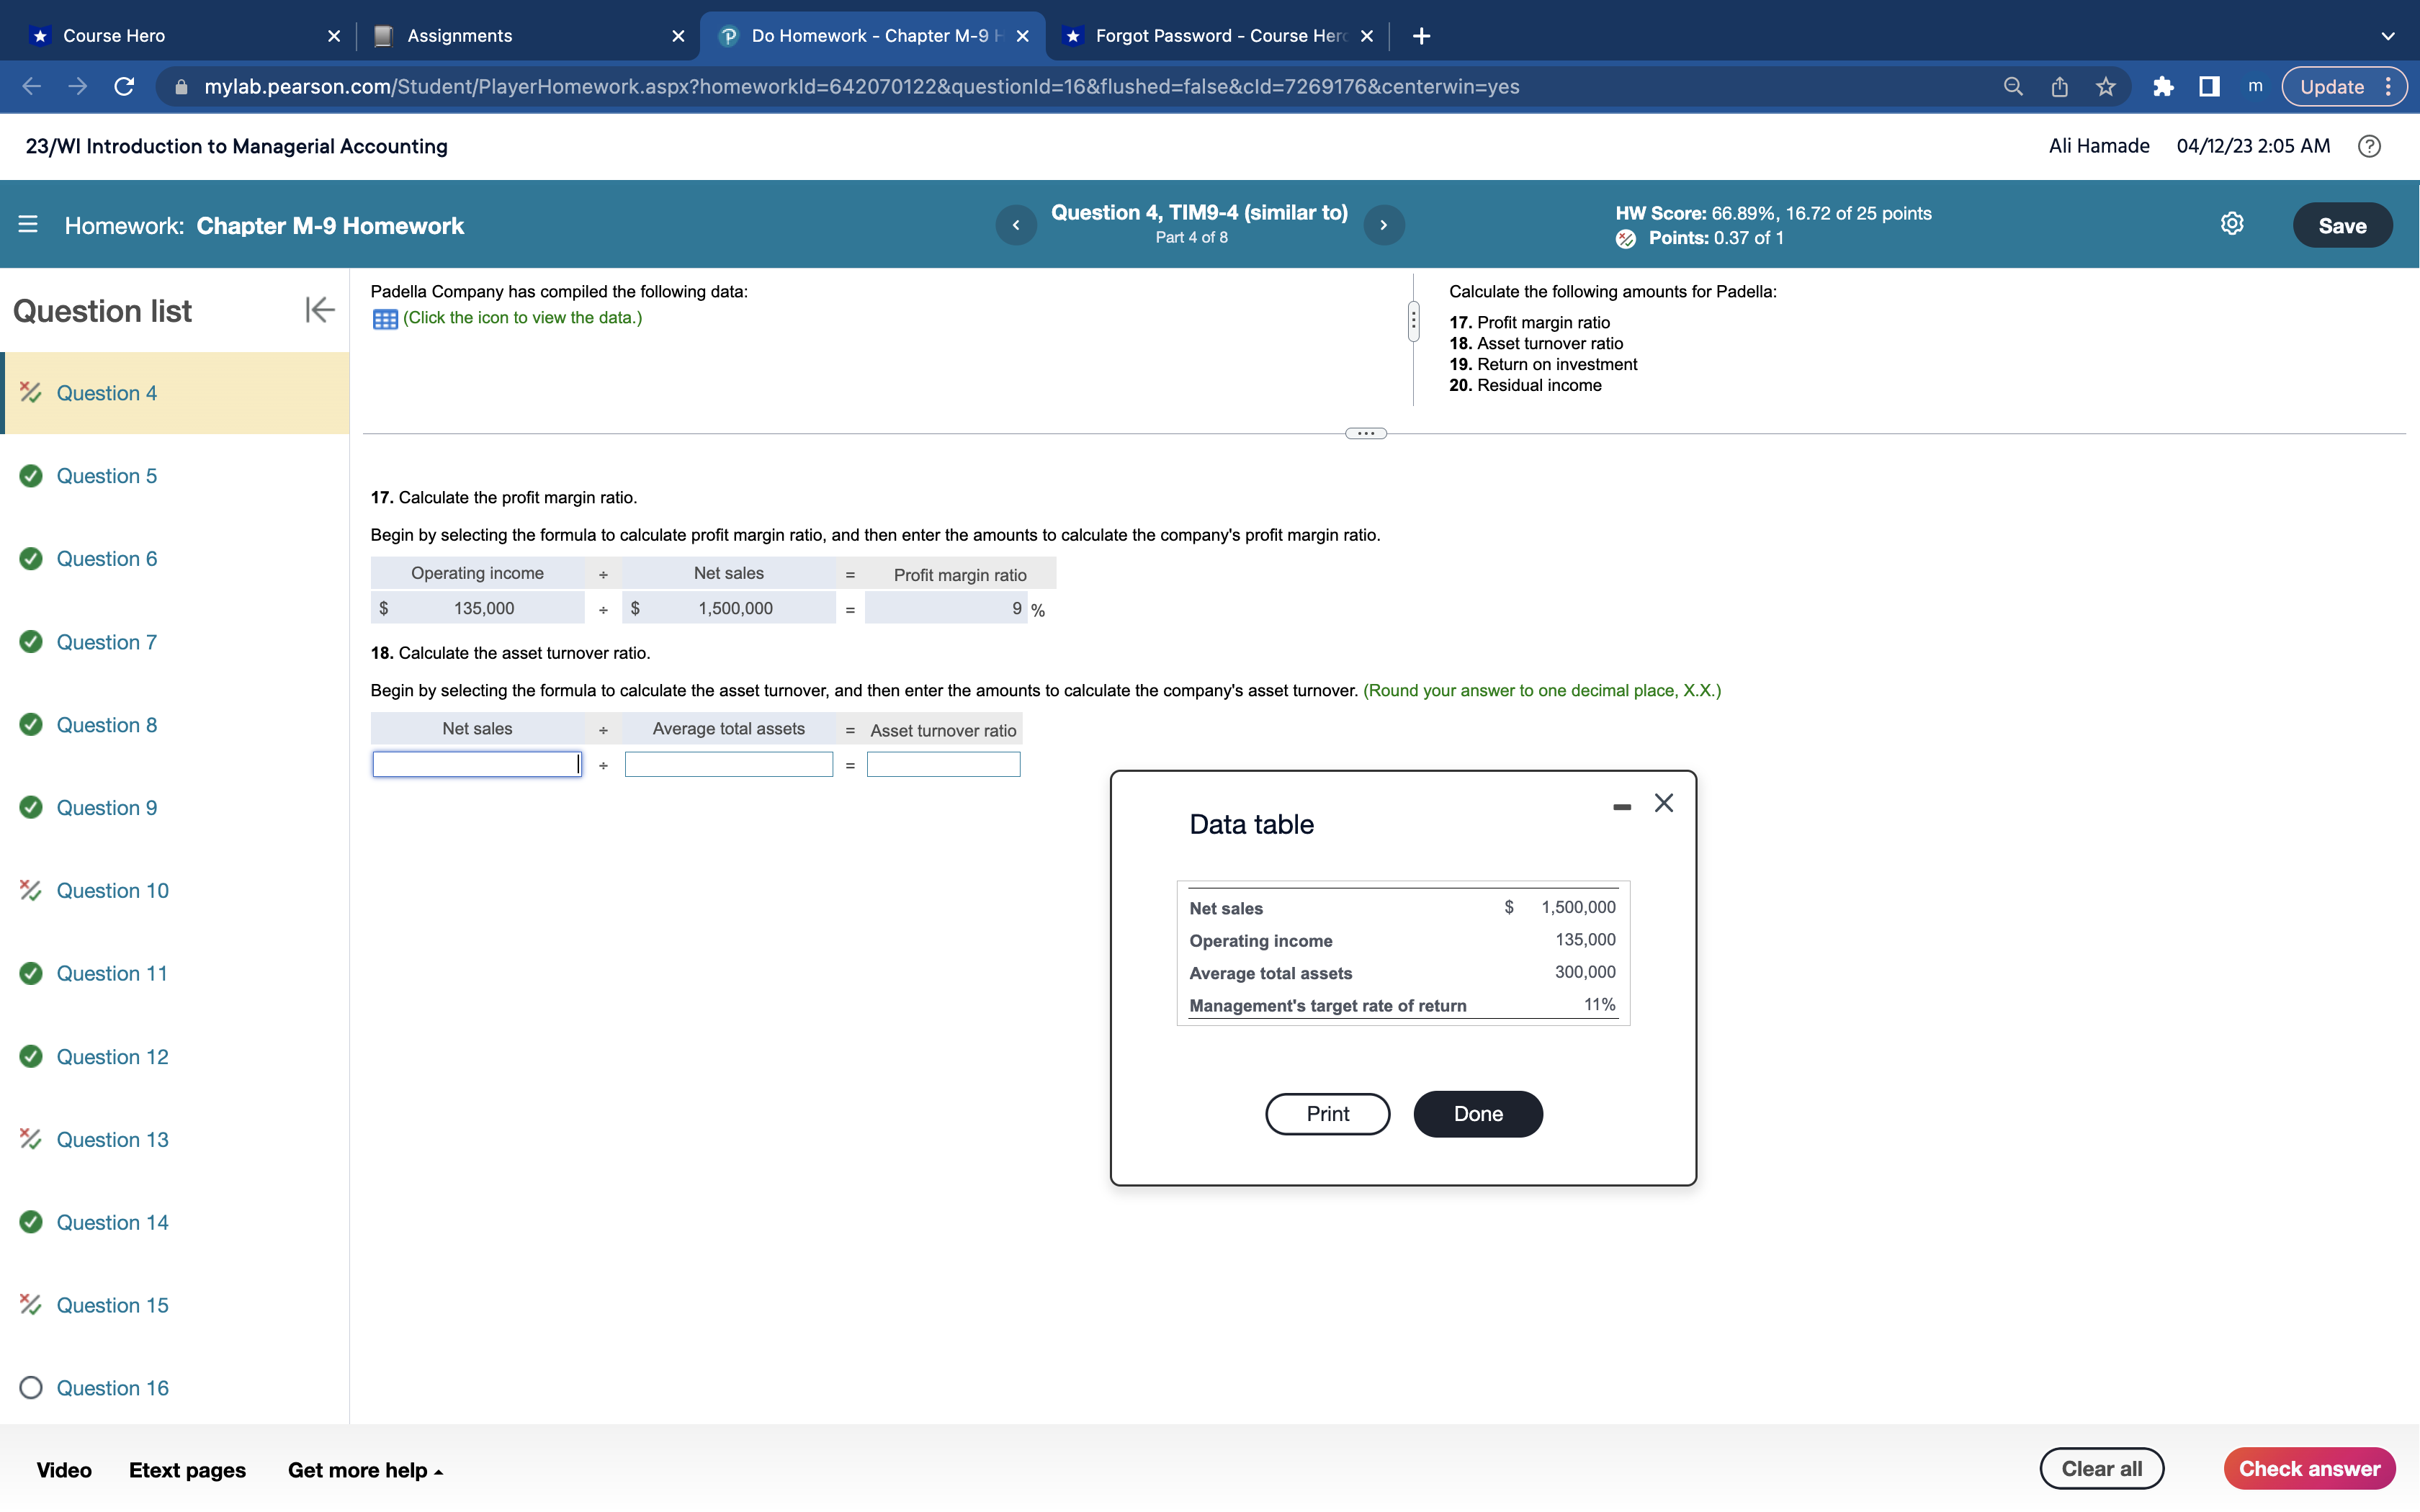Bookmark page with star icon
Image resolution: width=2420 pixels, height=1512 pixels.
click(x=2105, y=87)
